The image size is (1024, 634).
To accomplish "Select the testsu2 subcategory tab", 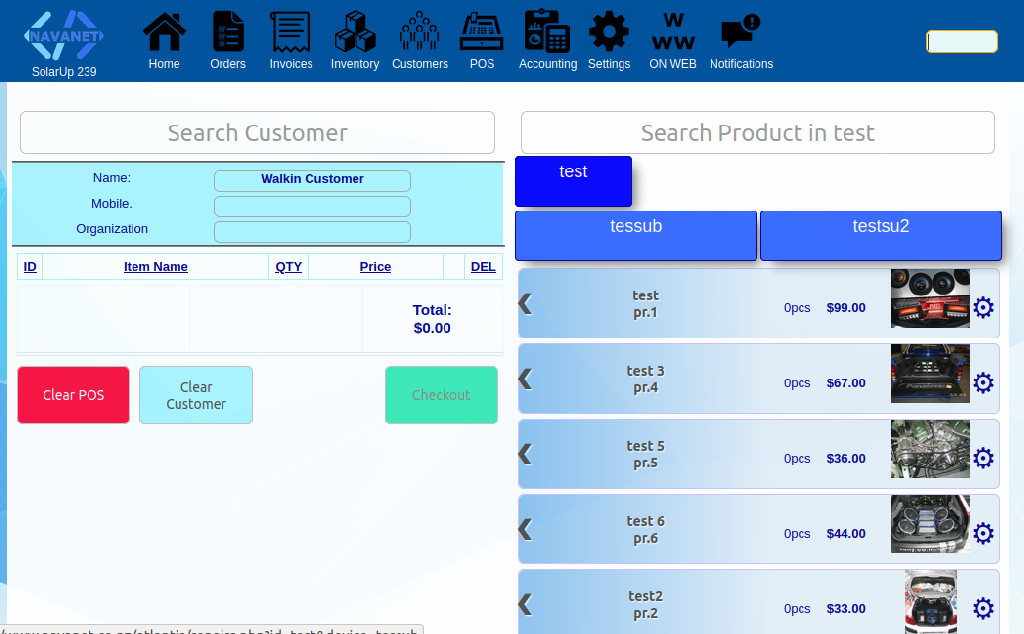I will [x=880, y=235].
